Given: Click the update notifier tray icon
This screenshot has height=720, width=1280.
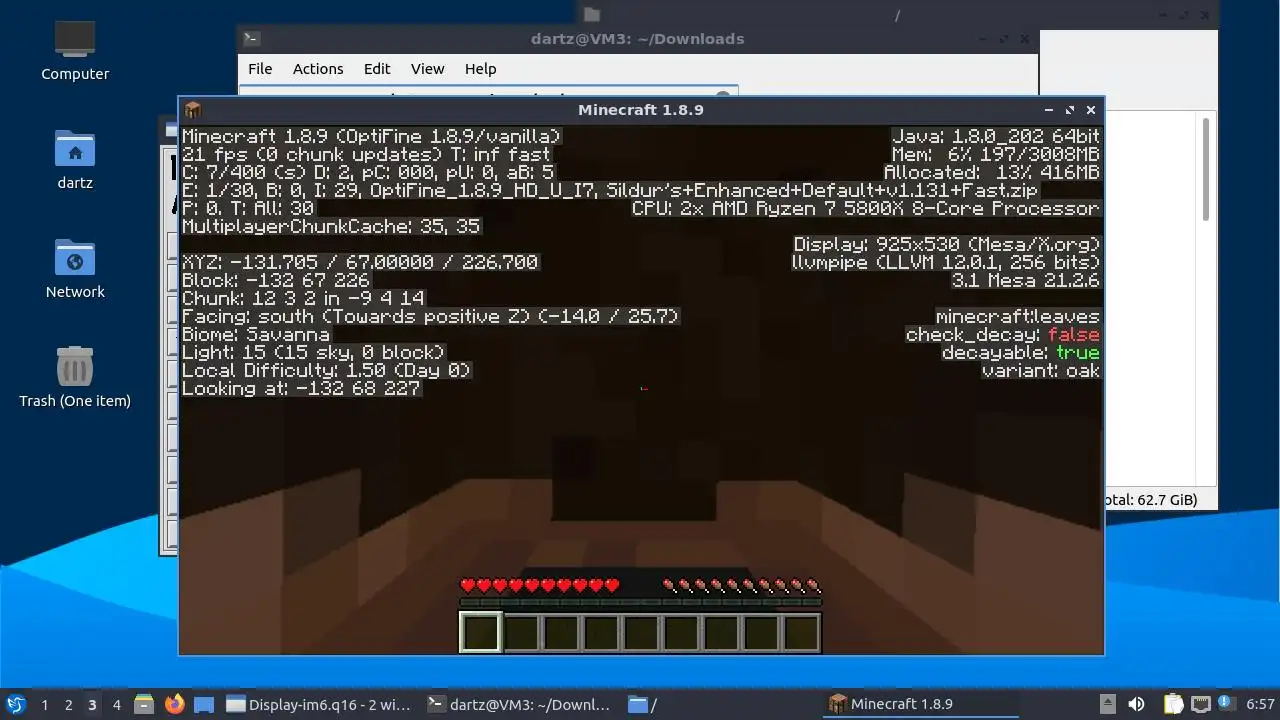Looking at the screenshot, I should tap(1224, 704).
